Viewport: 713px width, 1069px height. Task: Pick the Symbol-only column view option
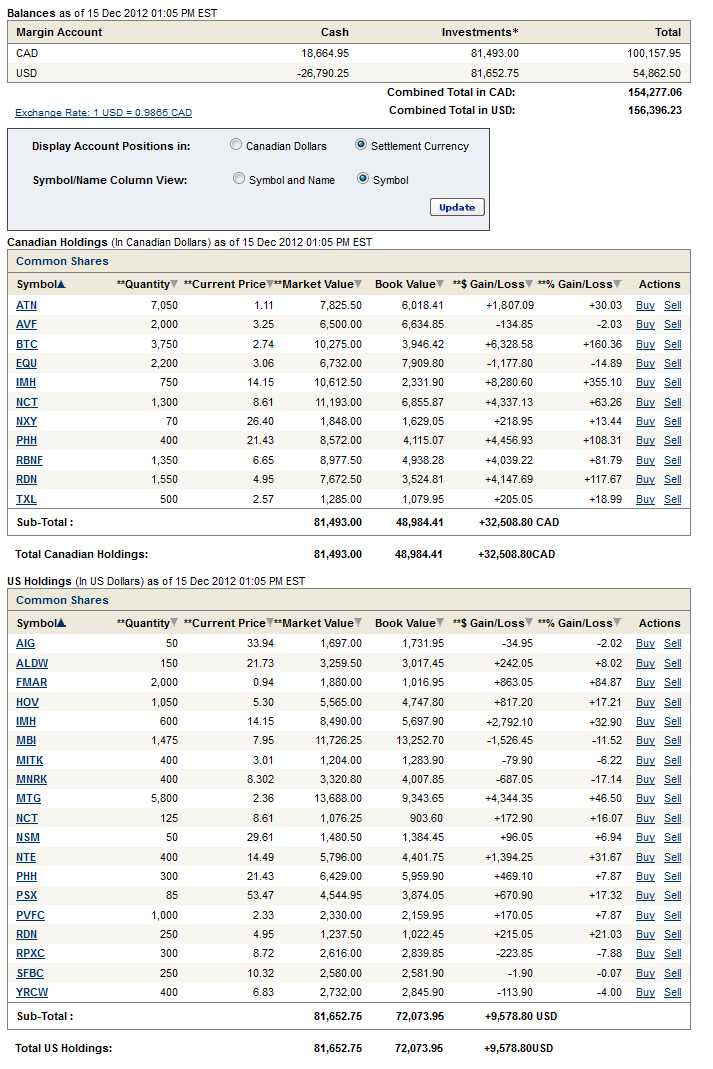pyautogui.click(x=363, y=179)
